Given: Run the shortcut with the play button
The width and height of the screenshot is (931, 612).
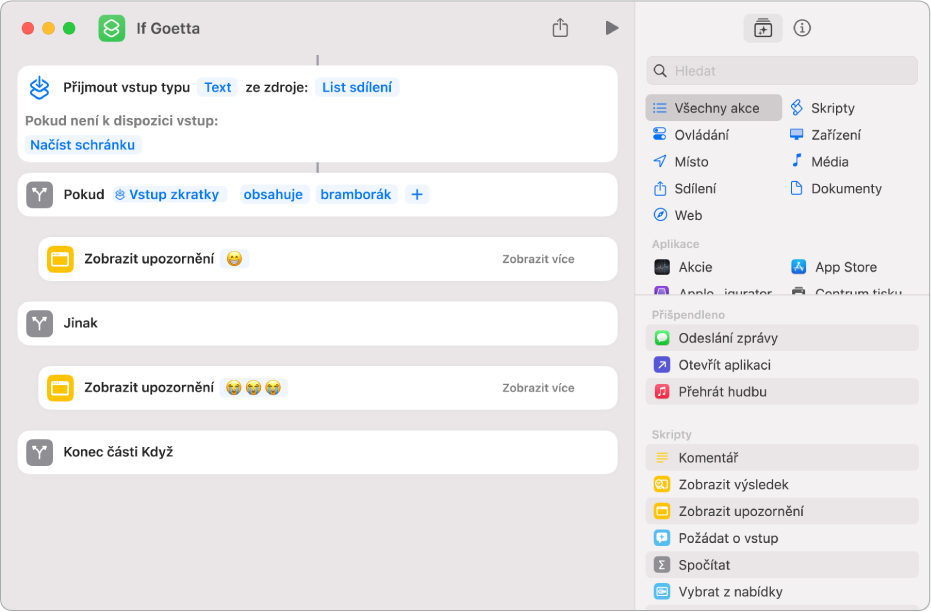Looking at the screenshot, I should click(x=612, y=28).
